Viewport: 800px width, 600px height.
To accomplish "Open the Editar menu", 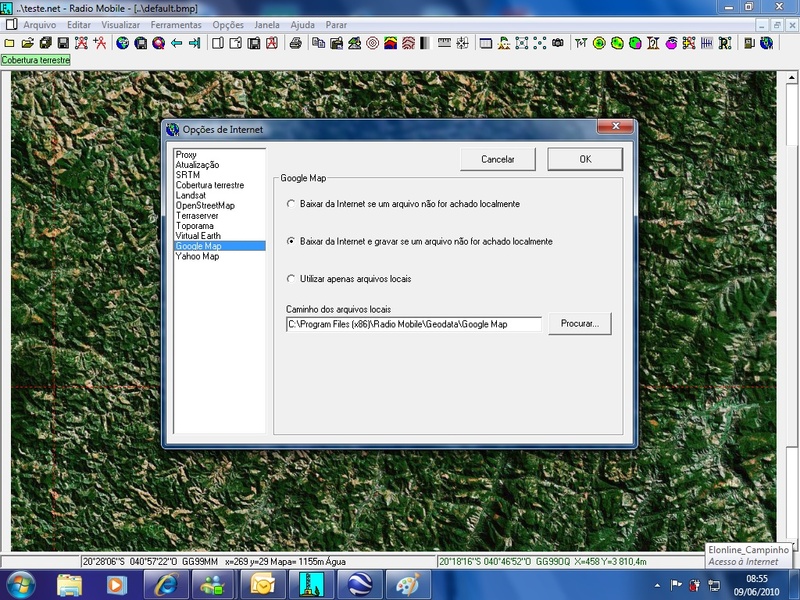I will point(79,24).
